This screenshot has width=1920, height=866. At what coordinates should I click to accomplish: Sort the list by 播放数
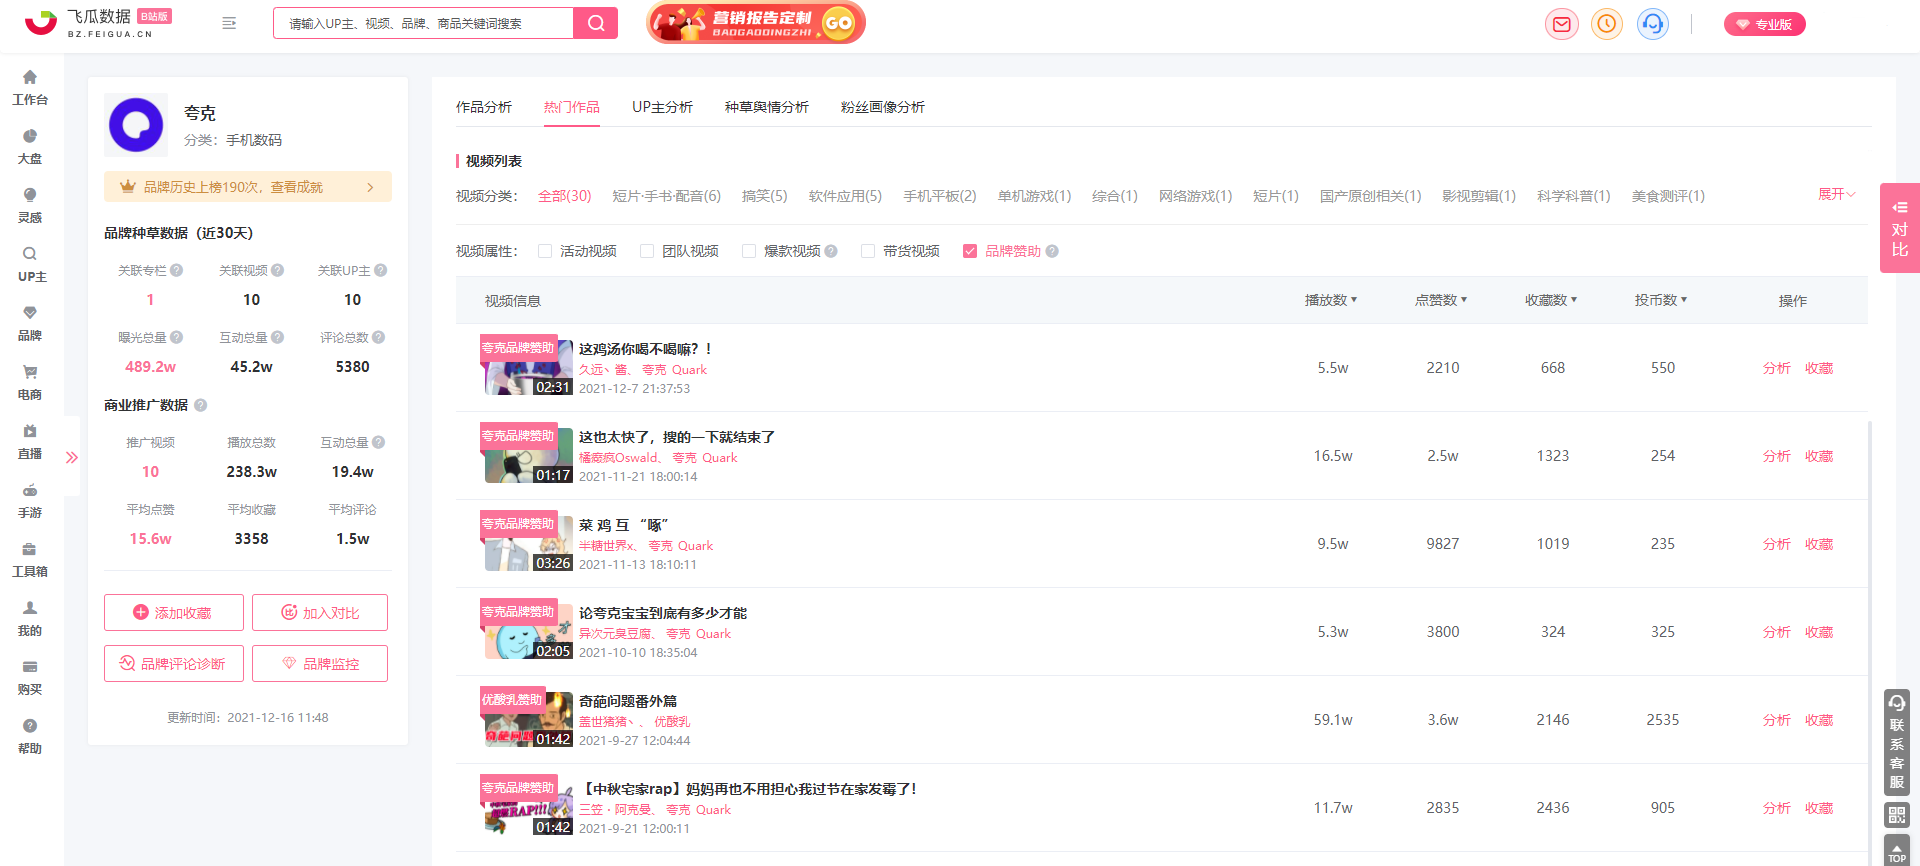[1331, 300]
